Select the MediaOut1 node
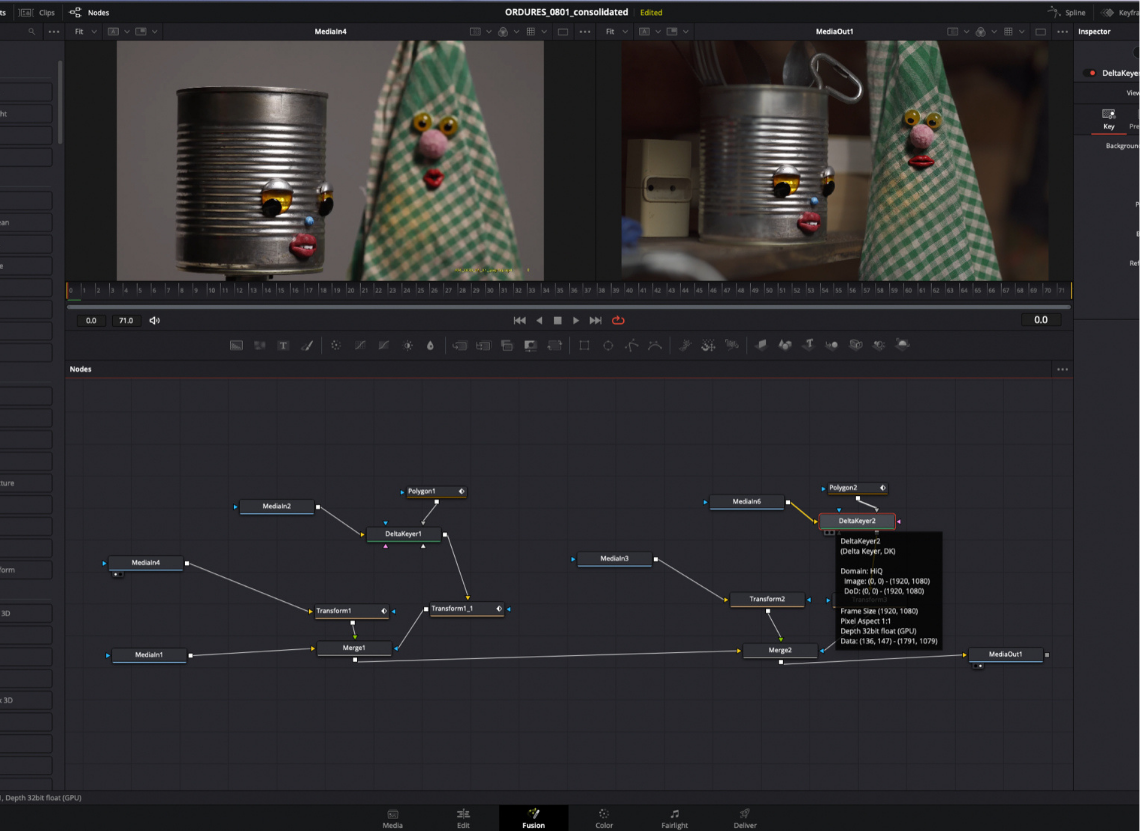Viewport: 1140px width, 831px height. click(1005, 654)
